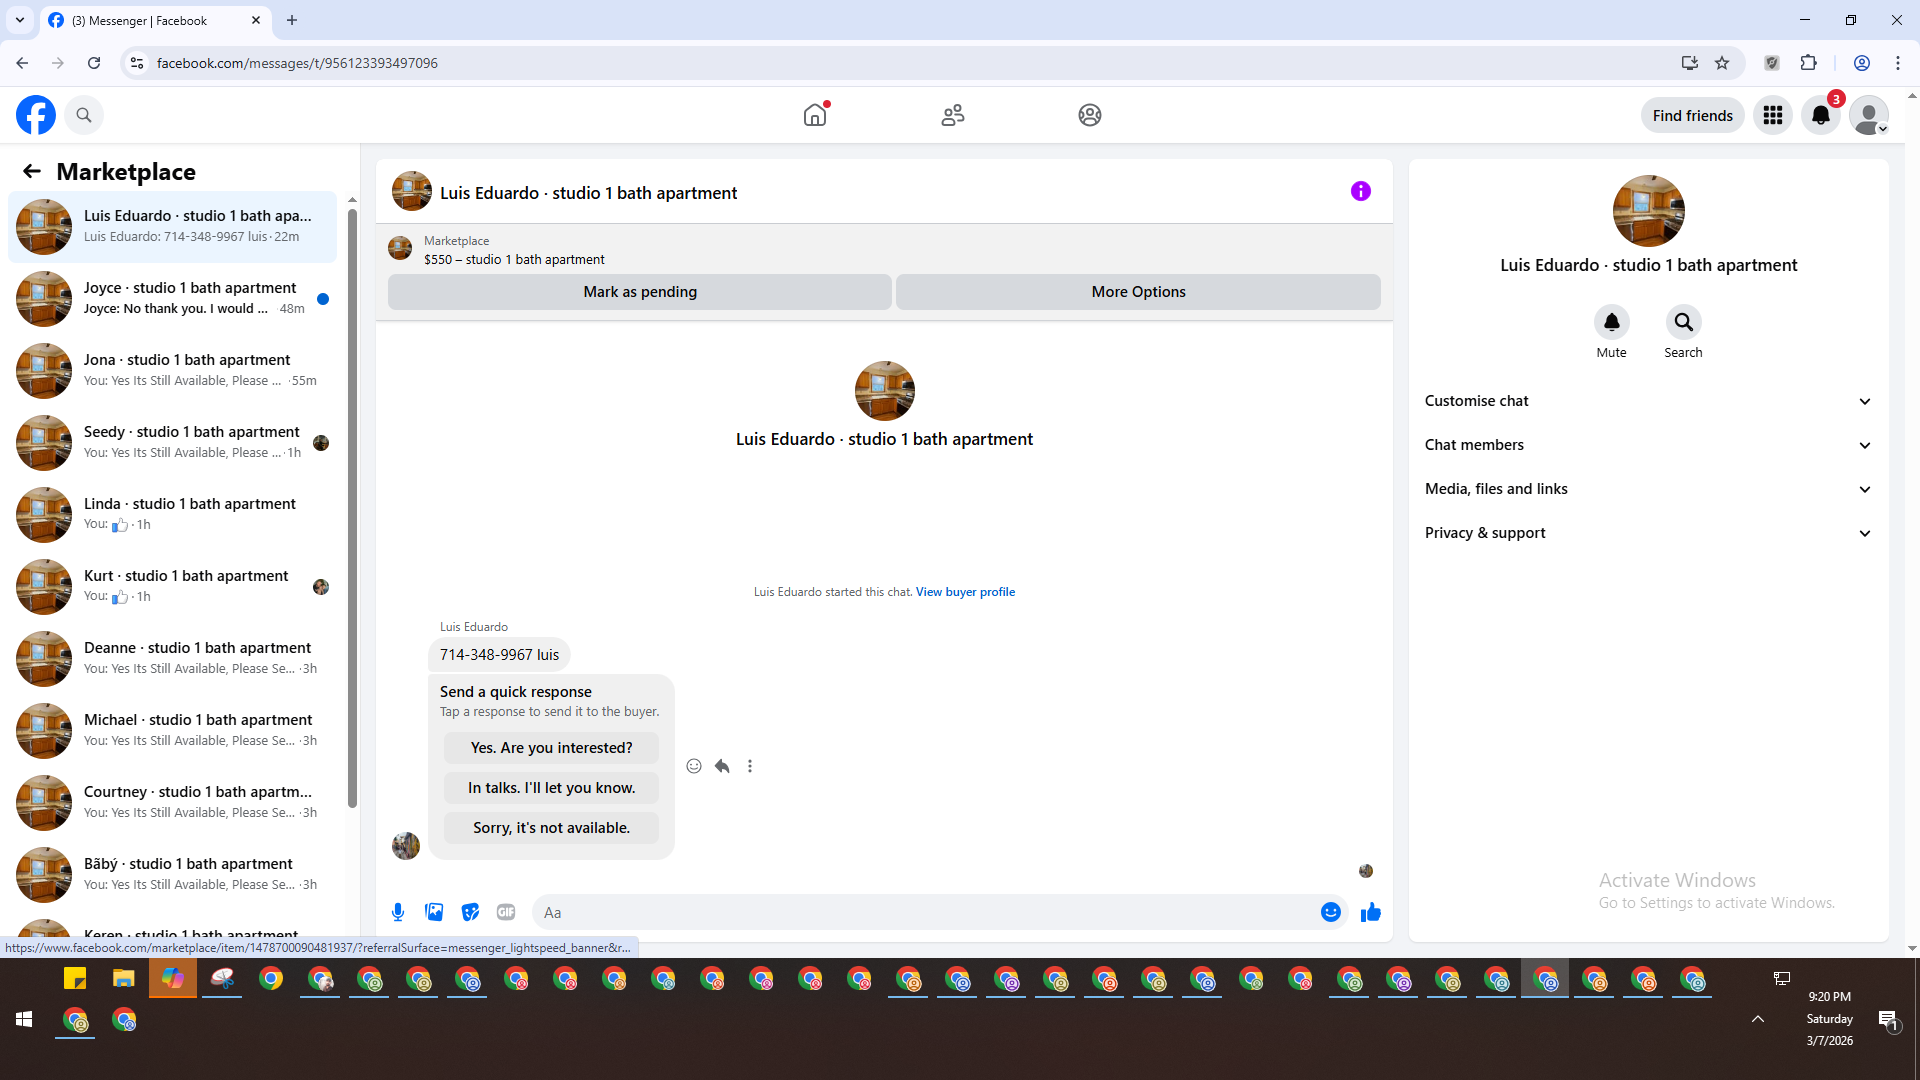Open Facebook search magnifier icon
Image resolution: width=1920 pixels, height=1080 pixels.
tap(84, 115)
